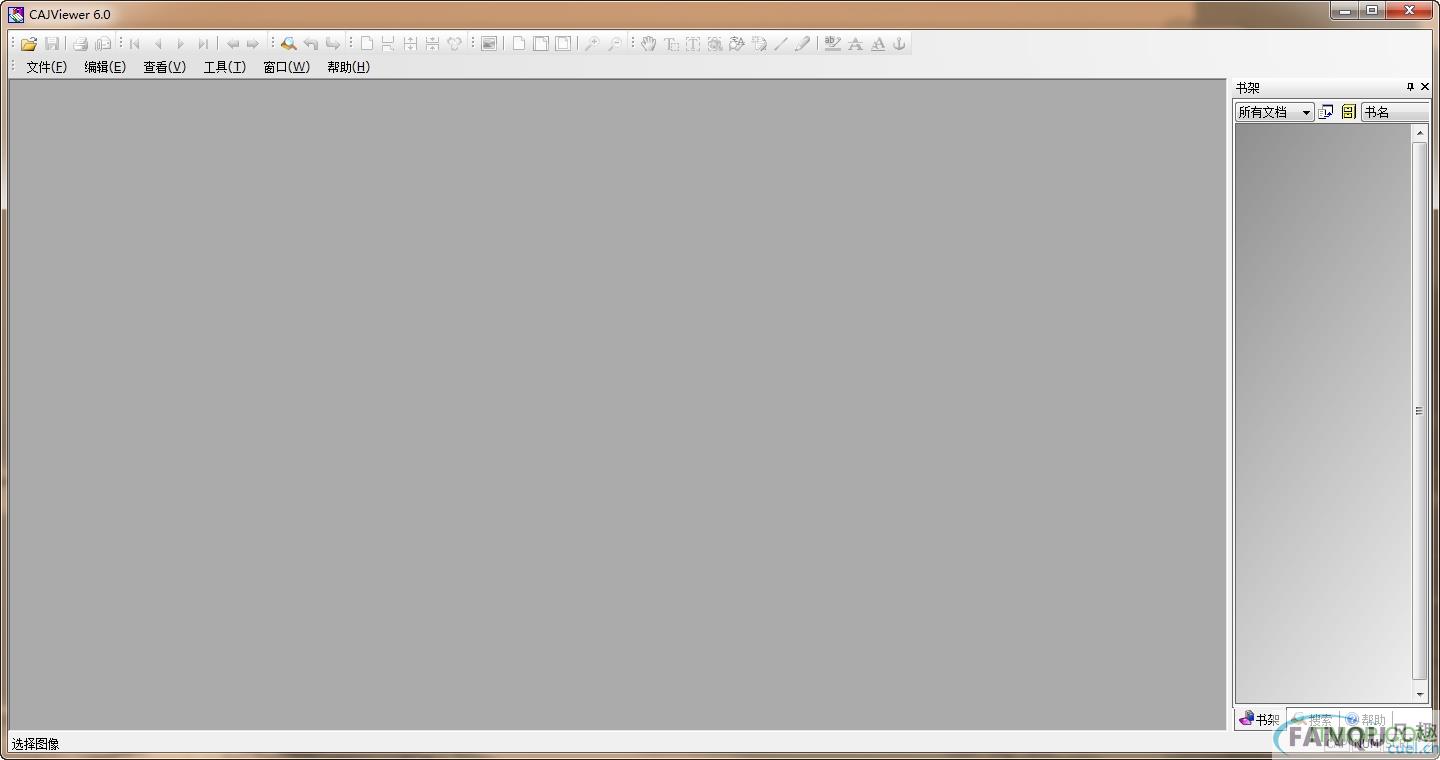1440x760 pixels.
Task: Select the text selection tool icon
Action: coord(671,44)
